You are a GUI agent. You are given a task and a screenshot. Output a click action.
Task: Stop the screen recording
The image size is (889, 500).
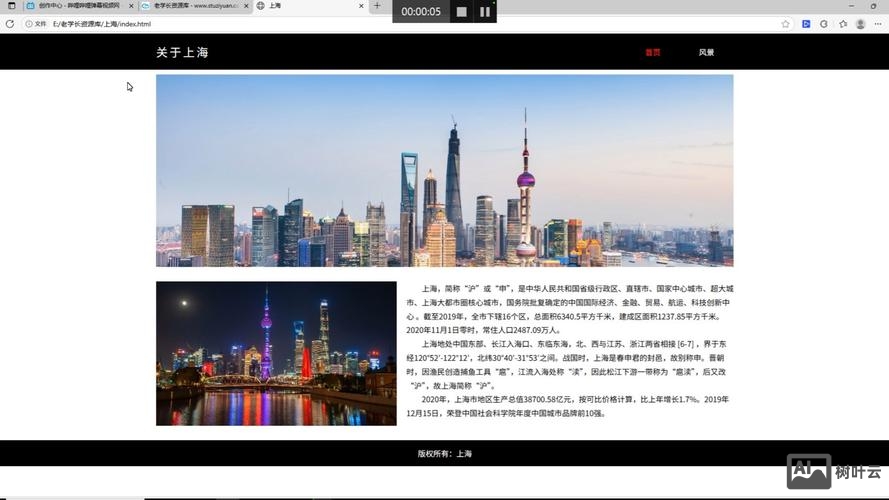(x=462, y=11)
